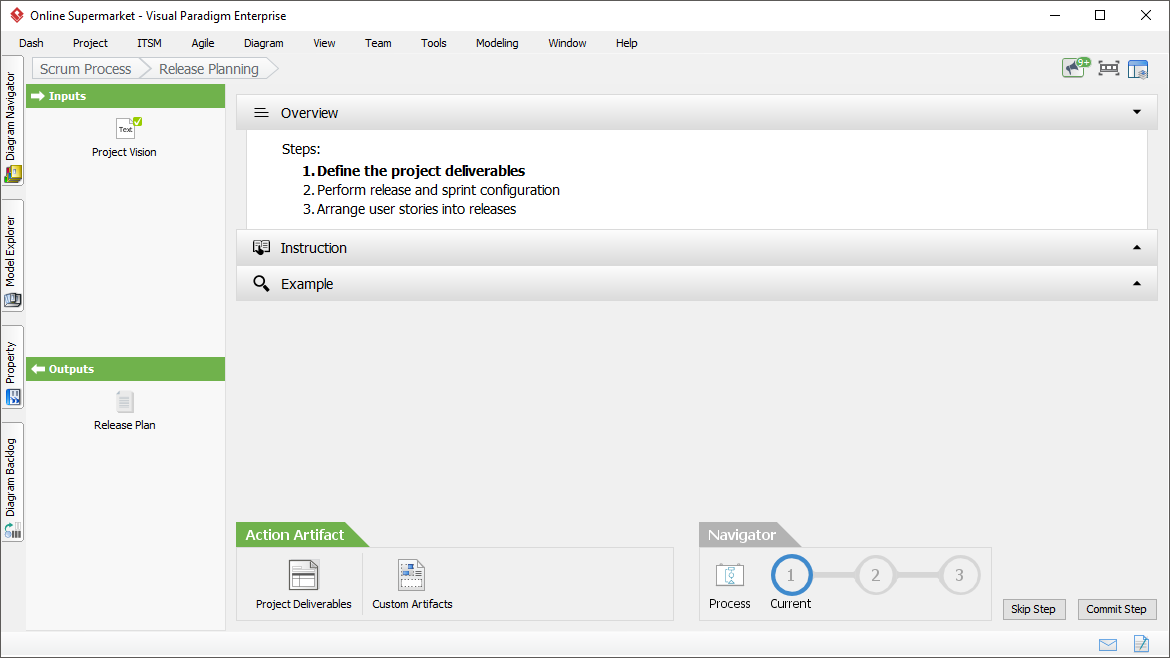Image resolution: width=1170 pixels, height=658 pixels.
Task: Open the Diagram Navigator side tab
Action: 13,121
